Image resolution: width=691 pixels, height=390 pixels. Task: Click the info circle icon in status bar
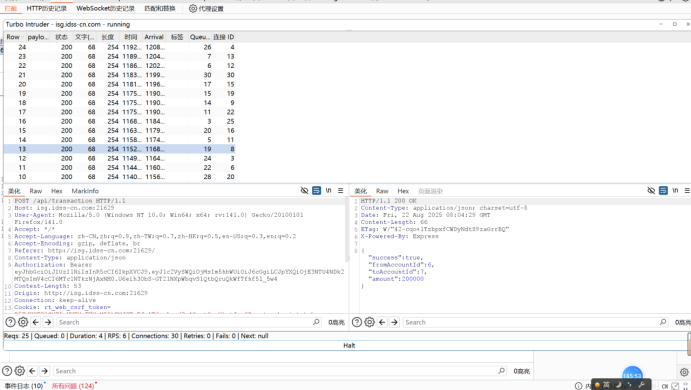coord(578,386)
